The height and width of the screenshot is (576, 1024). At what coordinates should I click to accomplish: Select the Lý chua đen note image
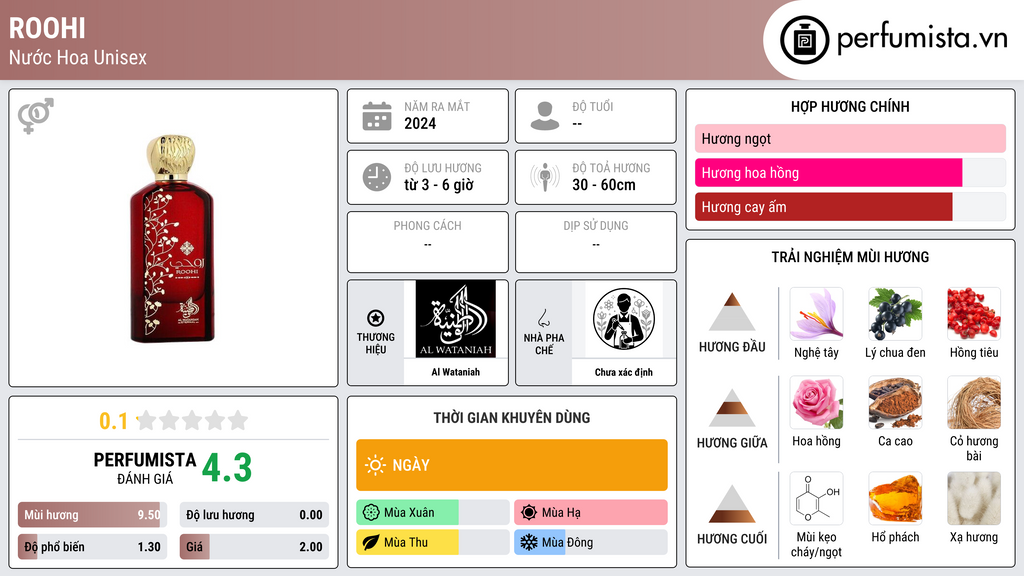(x=895, y=314)
